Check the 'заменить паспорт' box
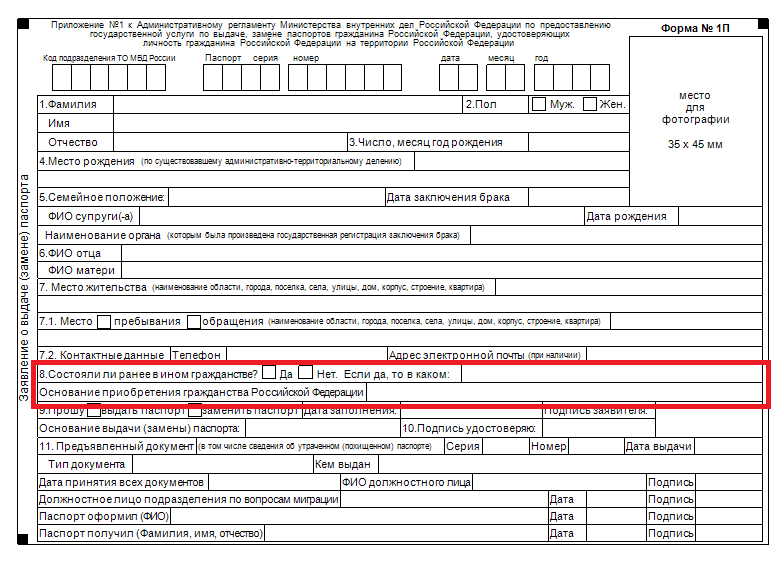This screenshot has height=564, width=783. pyautogui.click(x=195, y=410)
